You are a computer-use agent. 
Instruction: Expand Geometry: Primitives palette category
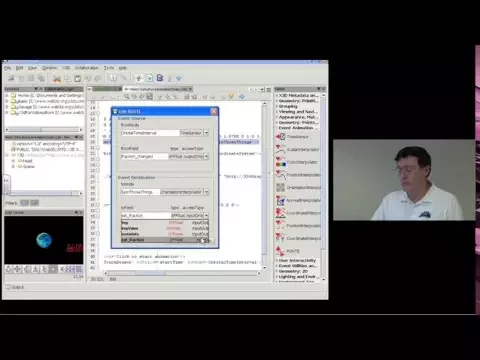(x=297, y=101)
